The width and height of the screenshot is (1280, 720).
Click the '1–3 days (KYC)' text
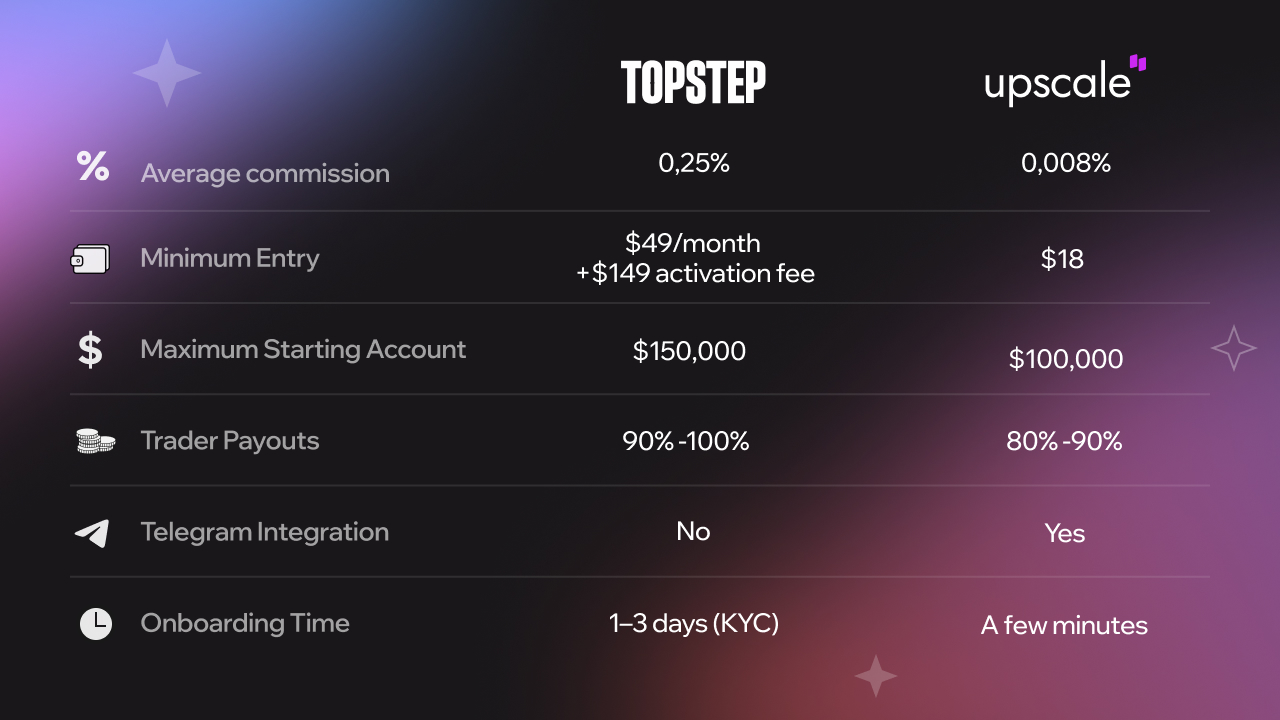click(693, 624)
